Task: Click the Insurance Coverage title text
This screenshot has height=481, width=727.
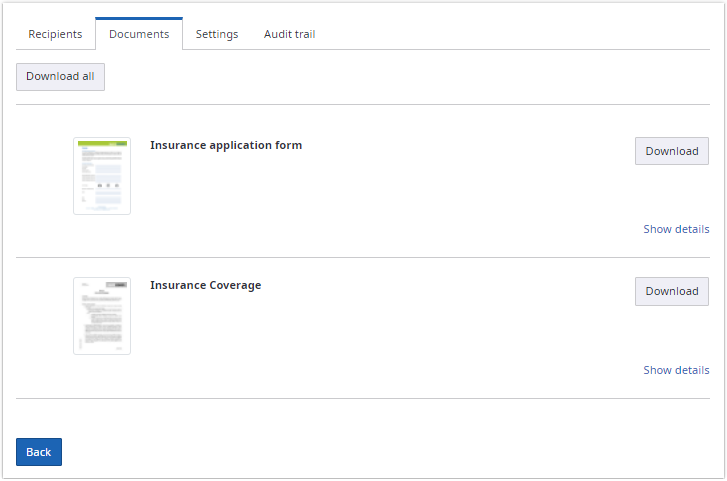Action: tap(205, 285)
